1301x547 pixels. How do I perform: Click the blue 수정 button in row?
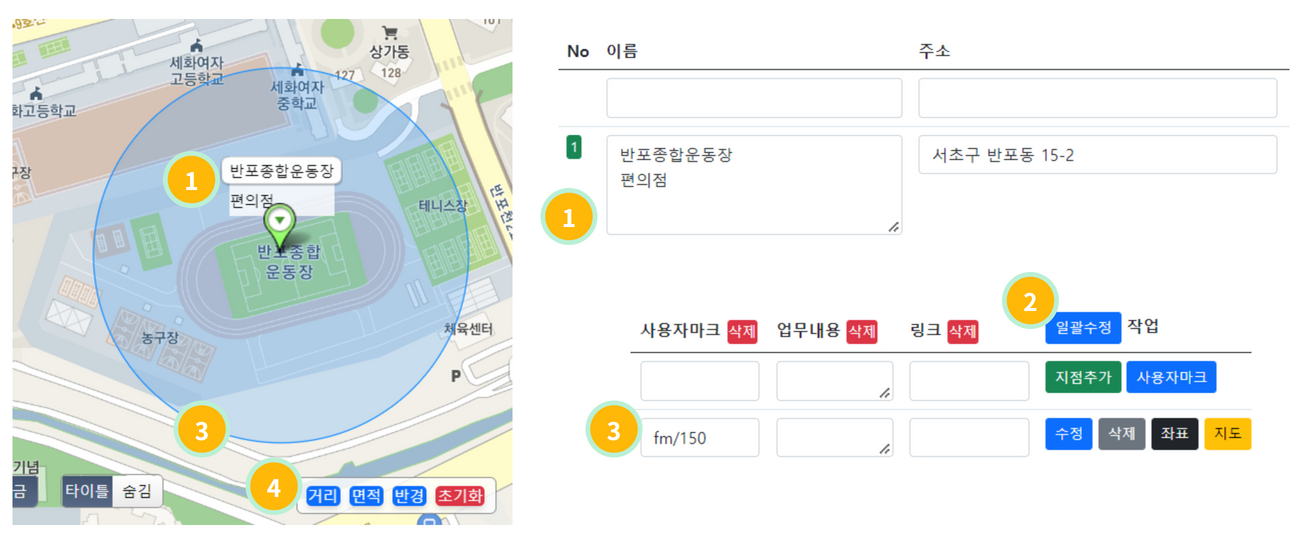tap(1068, 434)
